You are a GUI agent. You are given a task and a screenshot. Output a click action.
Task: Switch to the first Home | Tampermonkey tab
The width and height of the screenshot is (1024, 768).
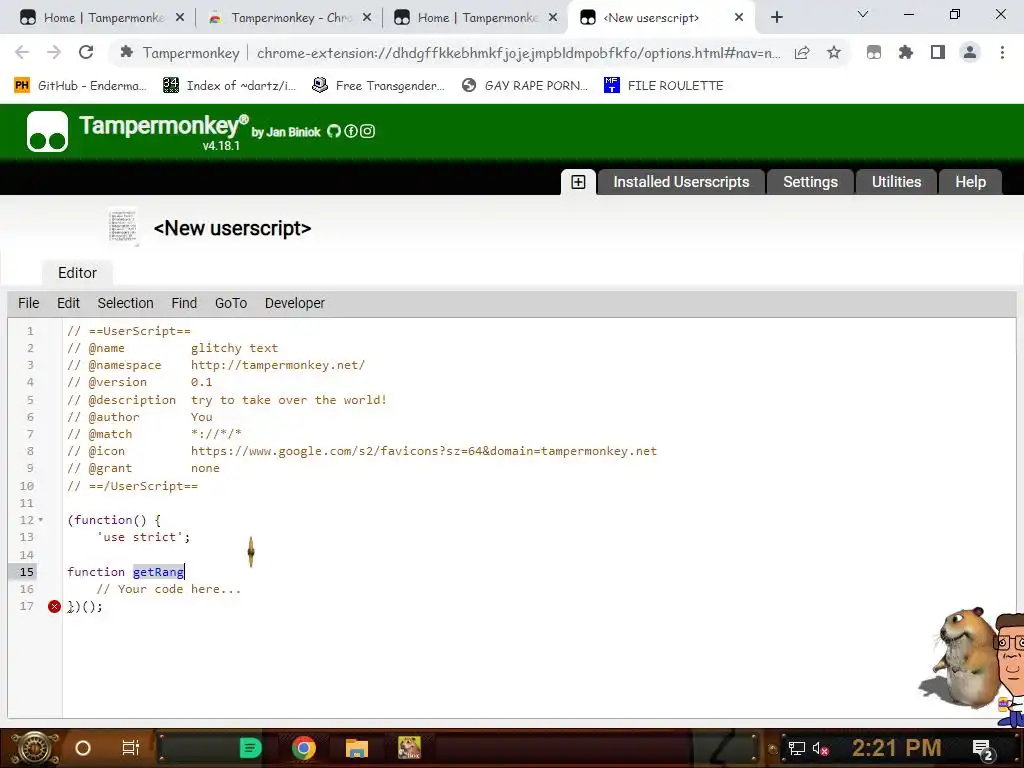pos(101,18)
